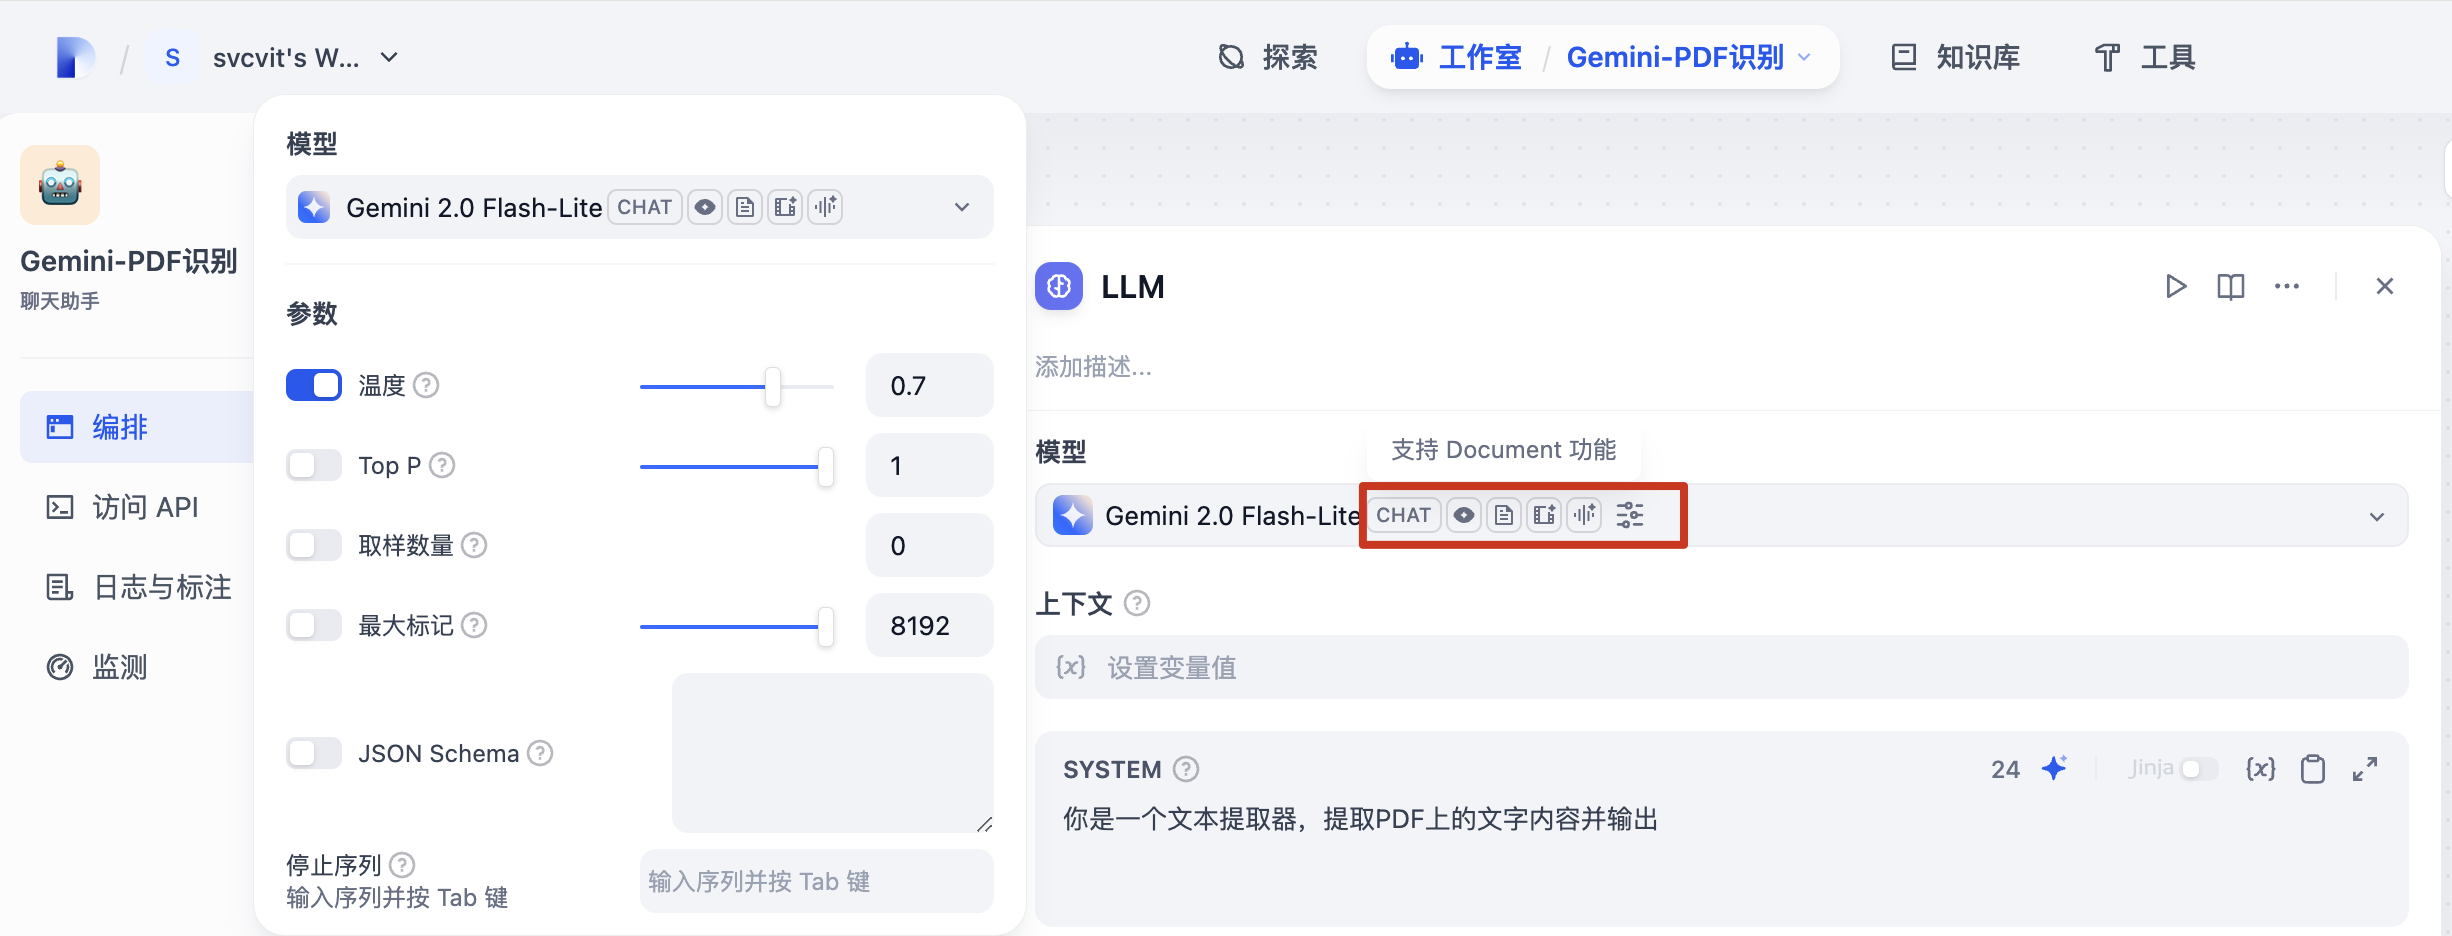Open the LLM node more options menu
This screenshot has height=936, width=2452.
2286,287
